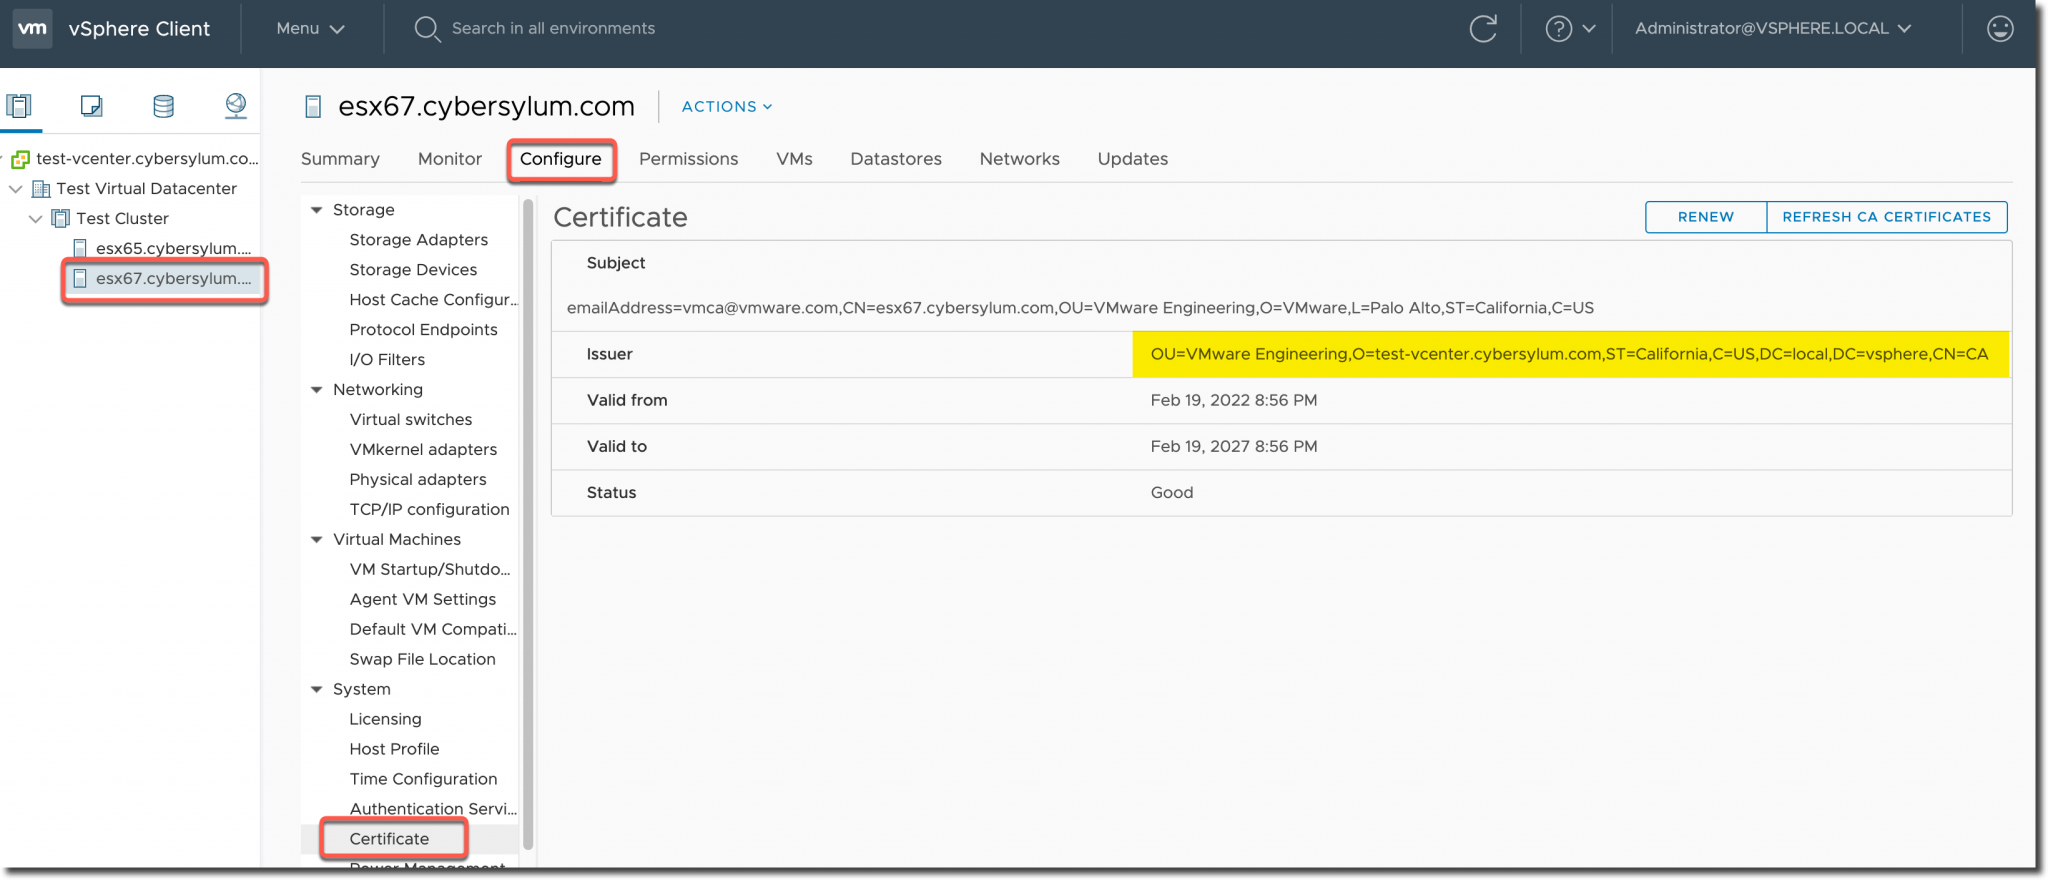Open Protocol Endpoints
The image size is (2048, 880).
[x=423, y=330]
